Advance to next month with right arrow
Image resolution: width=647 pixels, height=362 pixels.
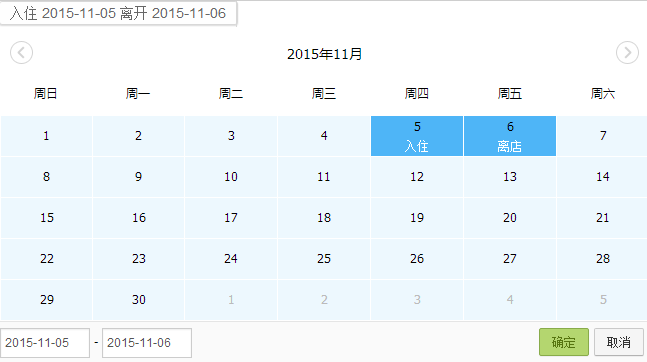[627, 53]
